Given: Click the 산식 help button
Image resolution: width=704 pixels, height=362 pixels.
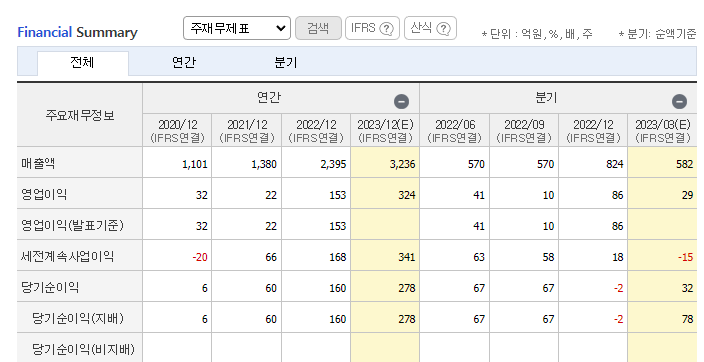Looking at the screenshot, I should (430, 28).
